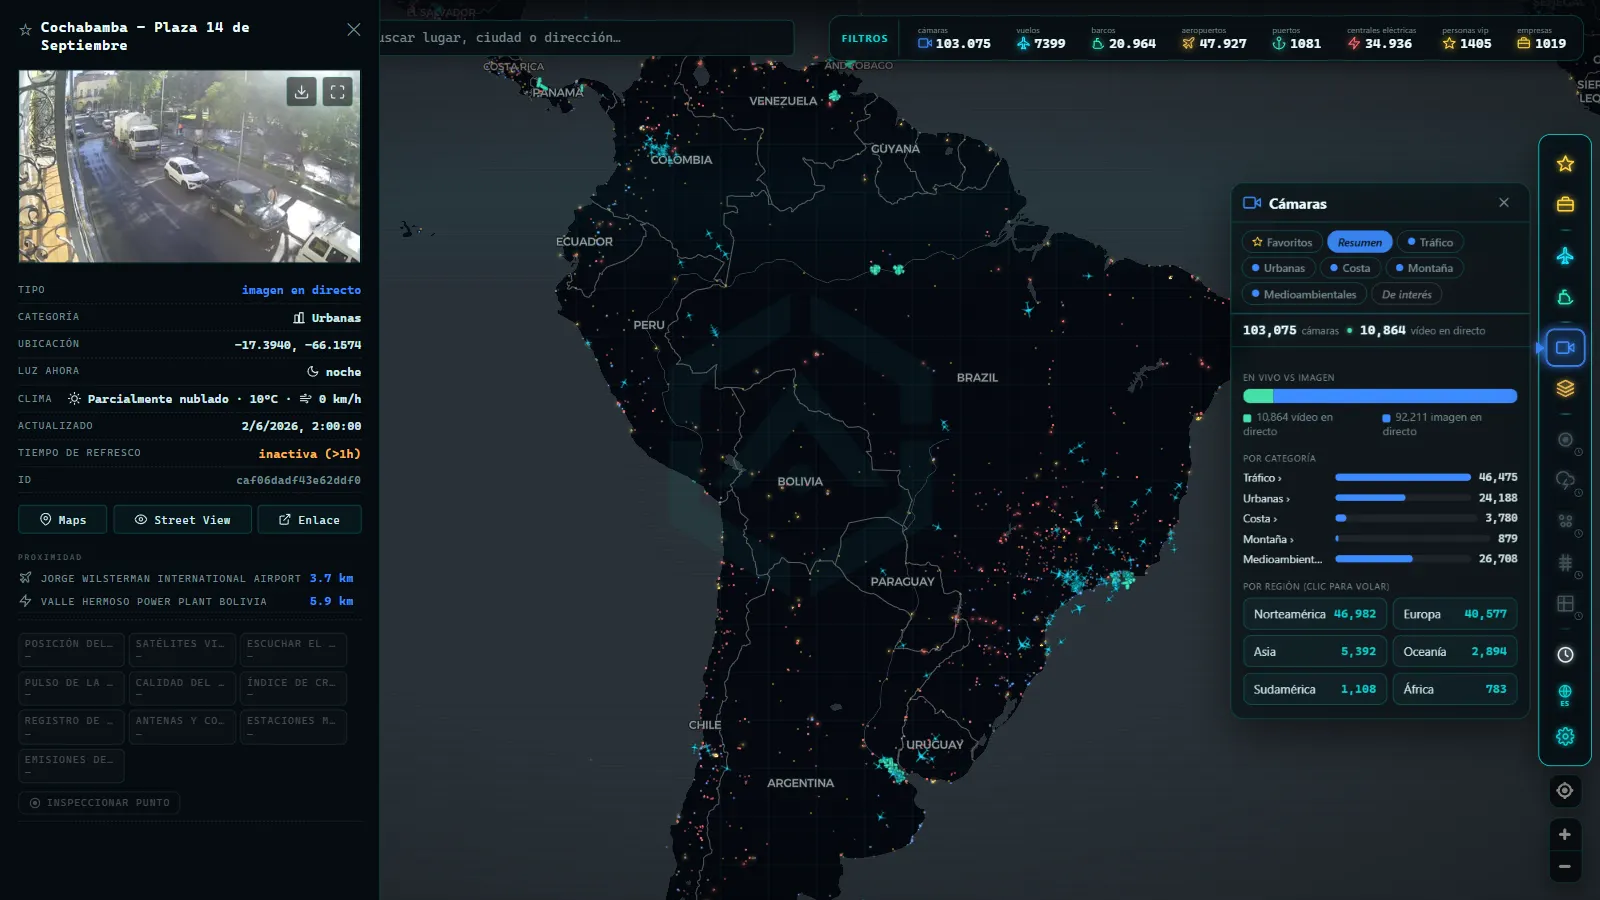Open the Cochabamba camera preview thumbnail

click(x=189, y=166)
